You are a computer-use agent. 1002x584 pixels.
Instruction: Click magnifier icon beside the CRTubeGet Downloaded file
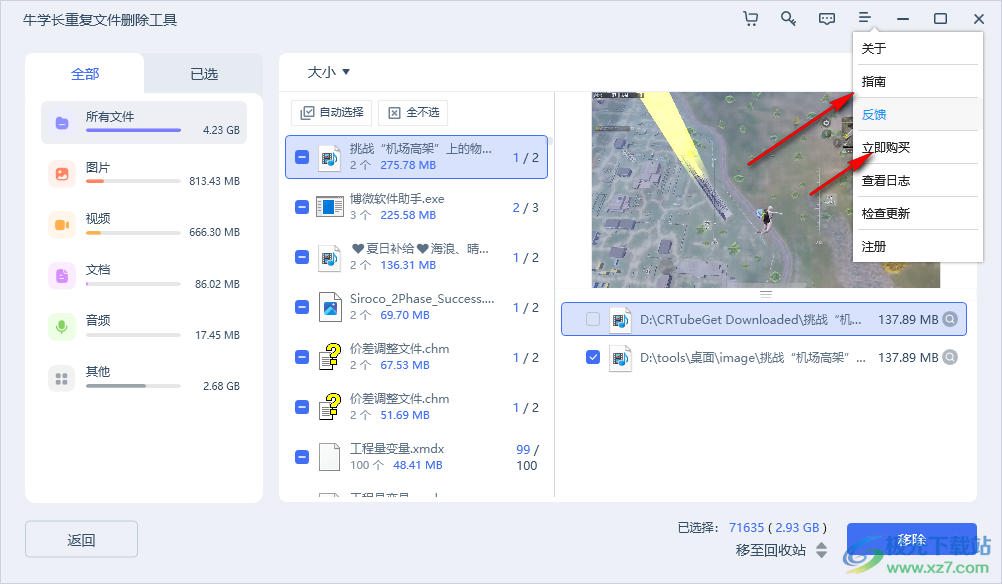click(x=950, y=320)
